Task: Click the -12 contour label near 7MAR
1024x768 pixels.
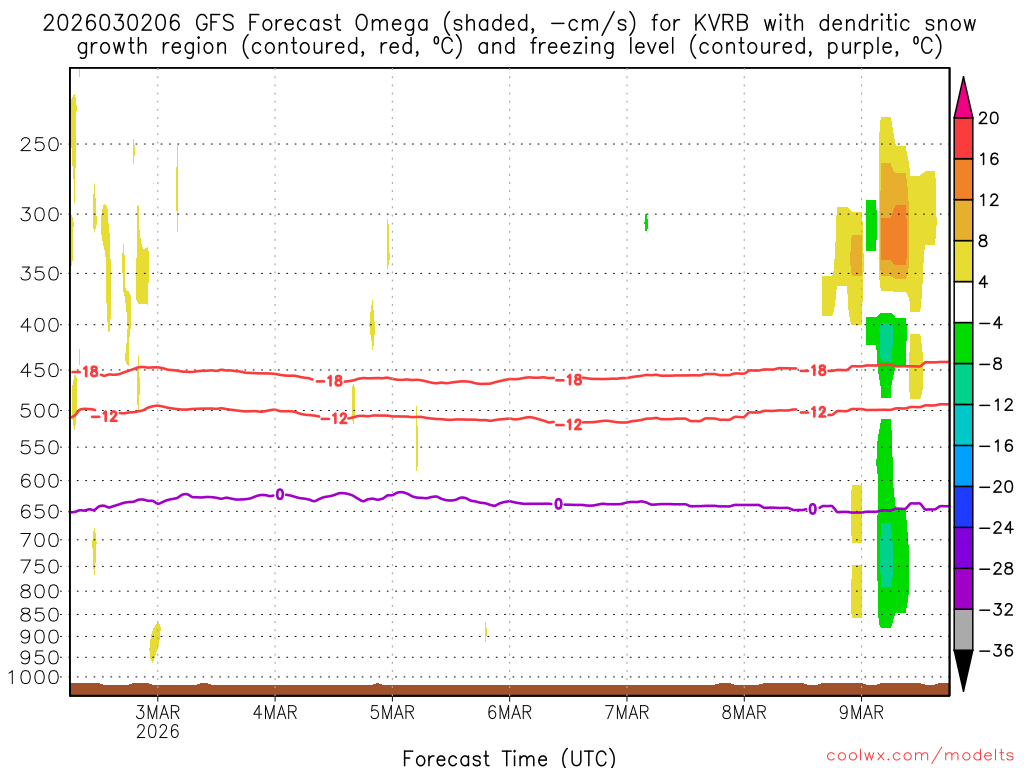Action: coord(569,425)
